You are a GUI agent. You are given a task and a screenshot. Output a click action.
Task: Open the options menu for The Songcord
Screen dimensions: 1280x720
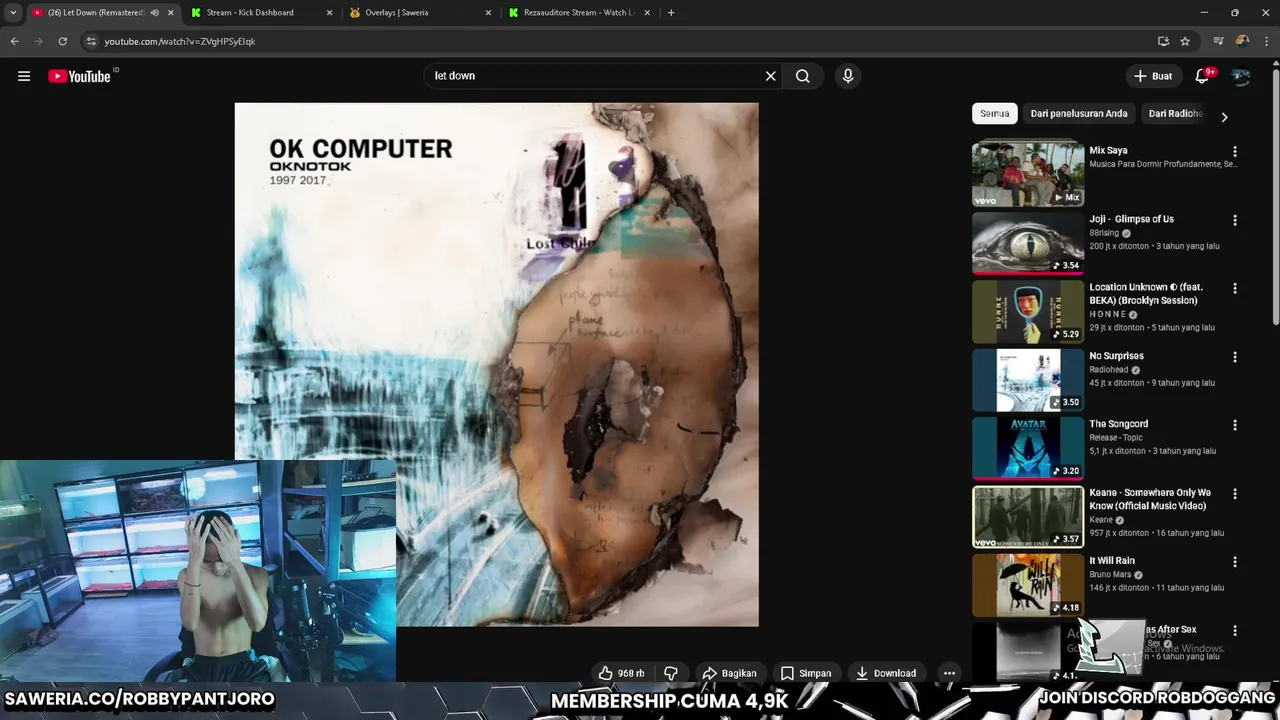pos(1235,425)
